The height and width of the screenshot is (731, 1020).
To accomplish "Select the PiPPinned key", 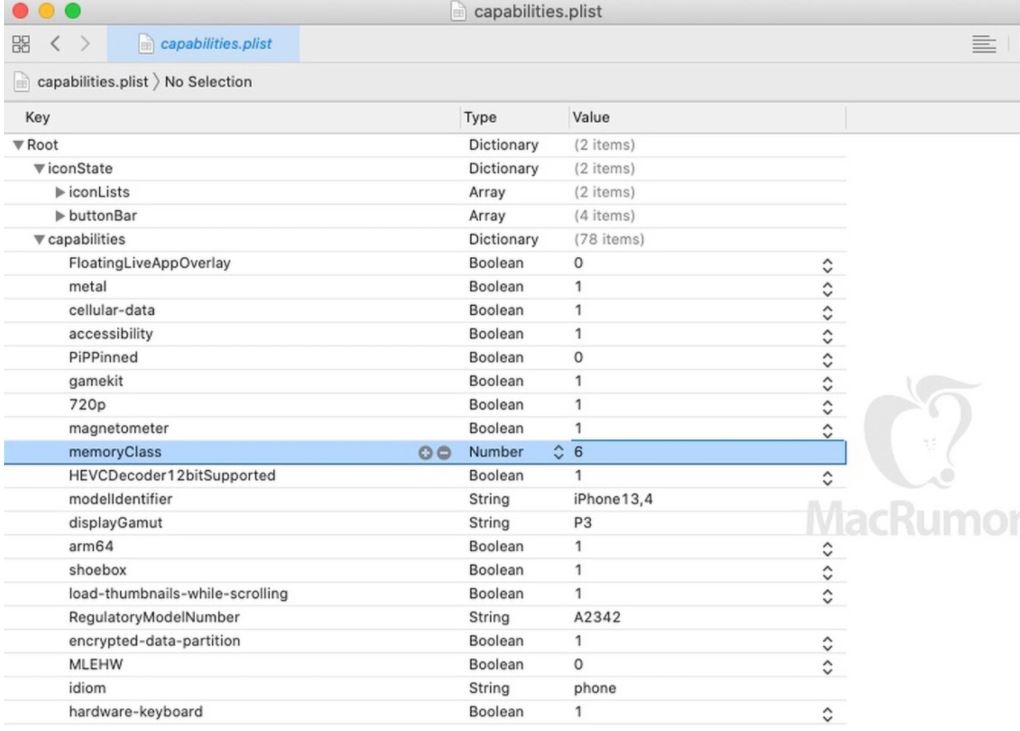I will (x=103, y=358).
